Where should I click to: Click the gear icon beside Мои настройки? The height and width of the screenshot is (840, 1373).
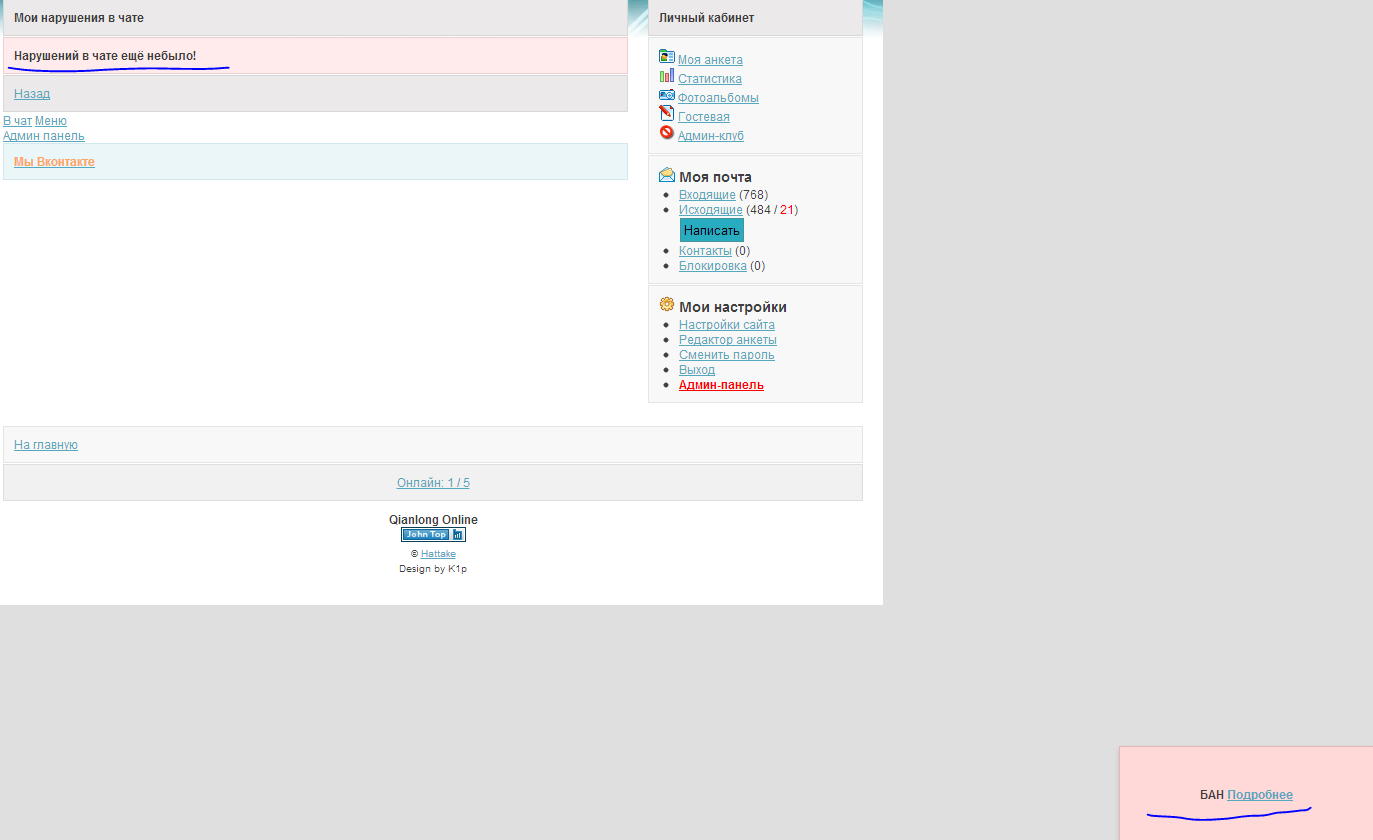(667, 304)
